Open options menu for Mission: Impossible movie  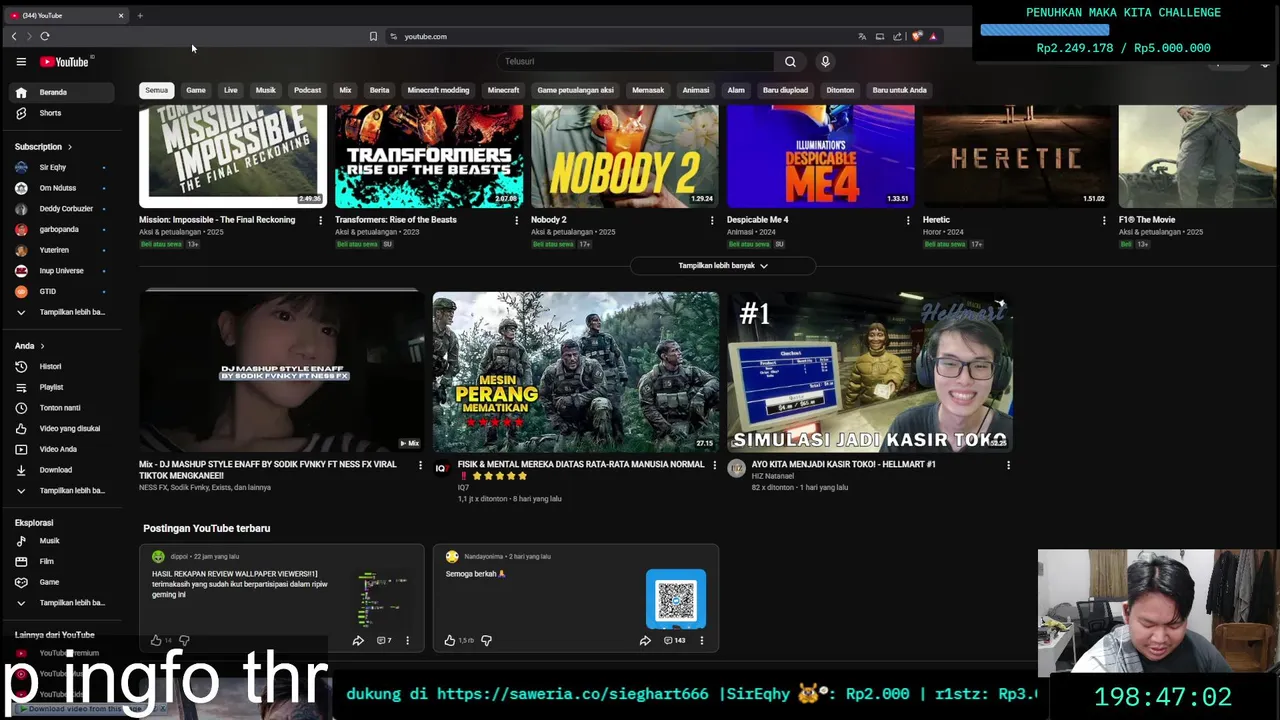320,220
